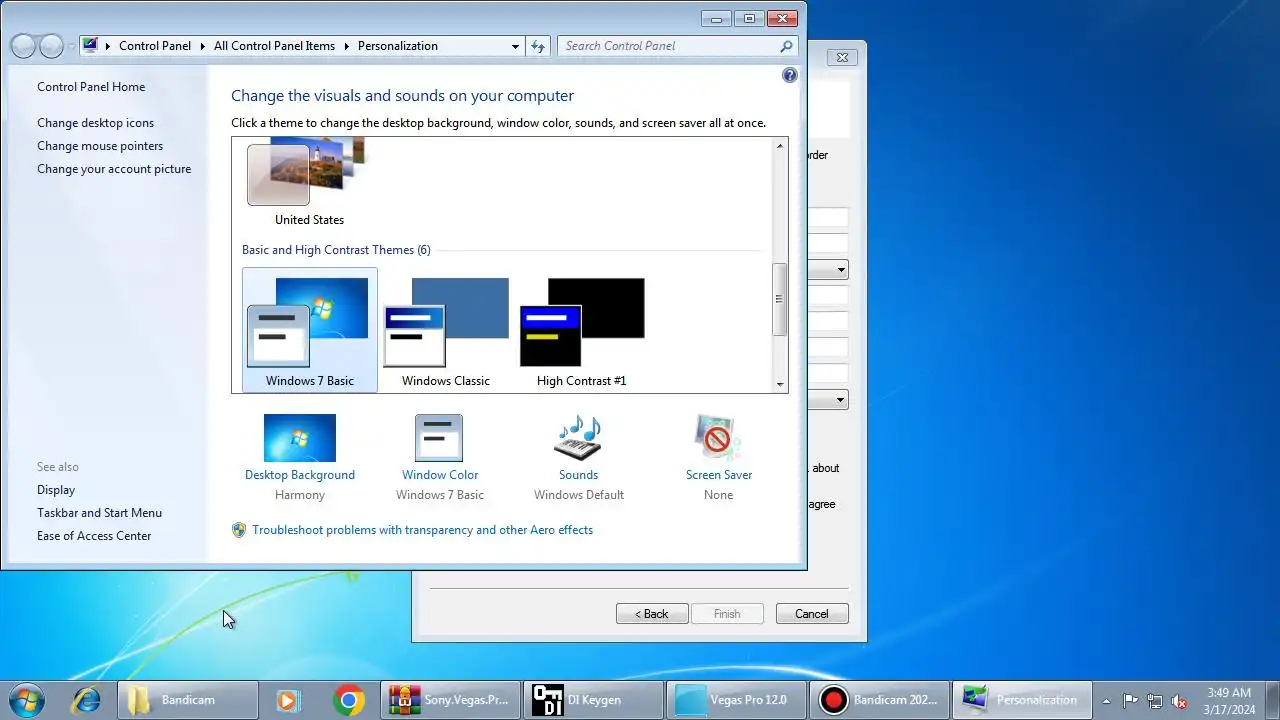Open the Windows Start button
The width and height of the screenshot is (1280, 720).
[x=27, y=700]
